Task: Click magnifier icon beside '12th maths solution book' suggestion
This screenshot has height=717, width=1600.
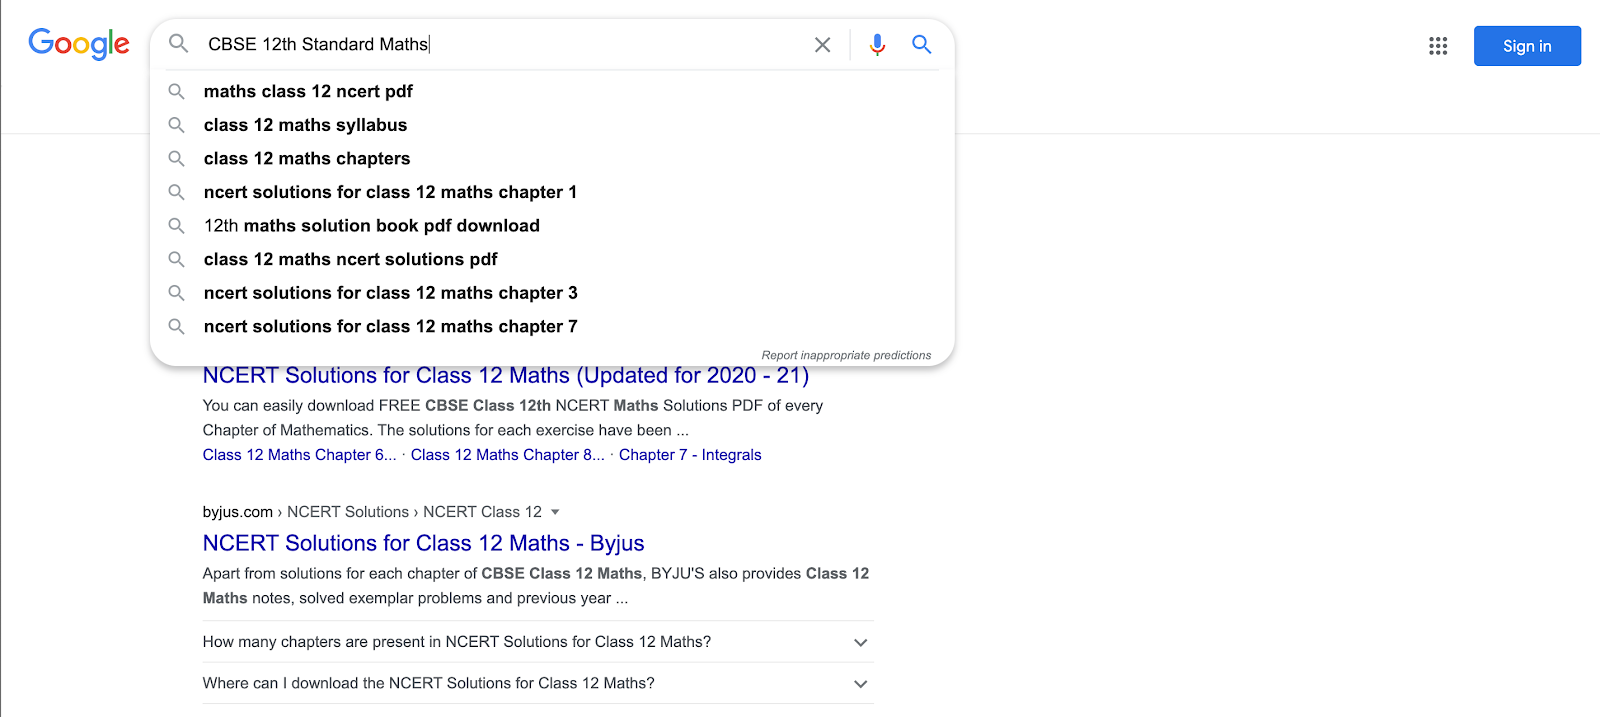Action: [176, 226]
